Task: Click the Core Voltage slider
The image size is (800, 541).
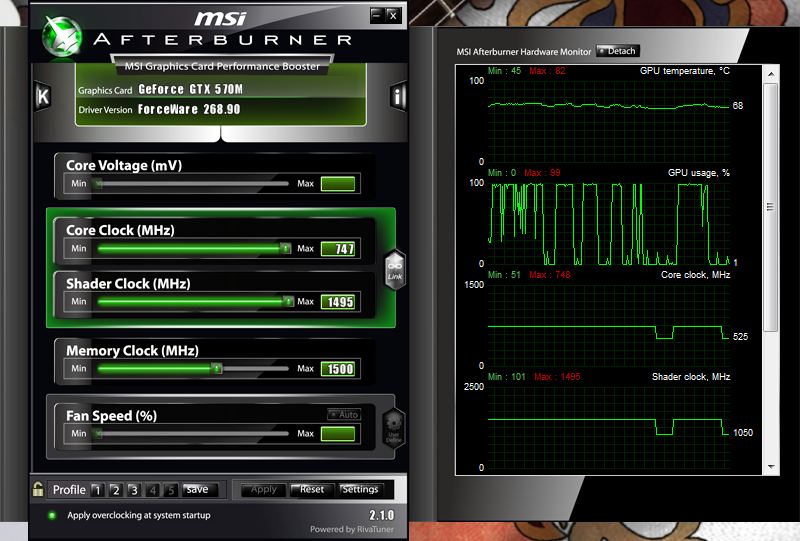Action: coord(192,184)
